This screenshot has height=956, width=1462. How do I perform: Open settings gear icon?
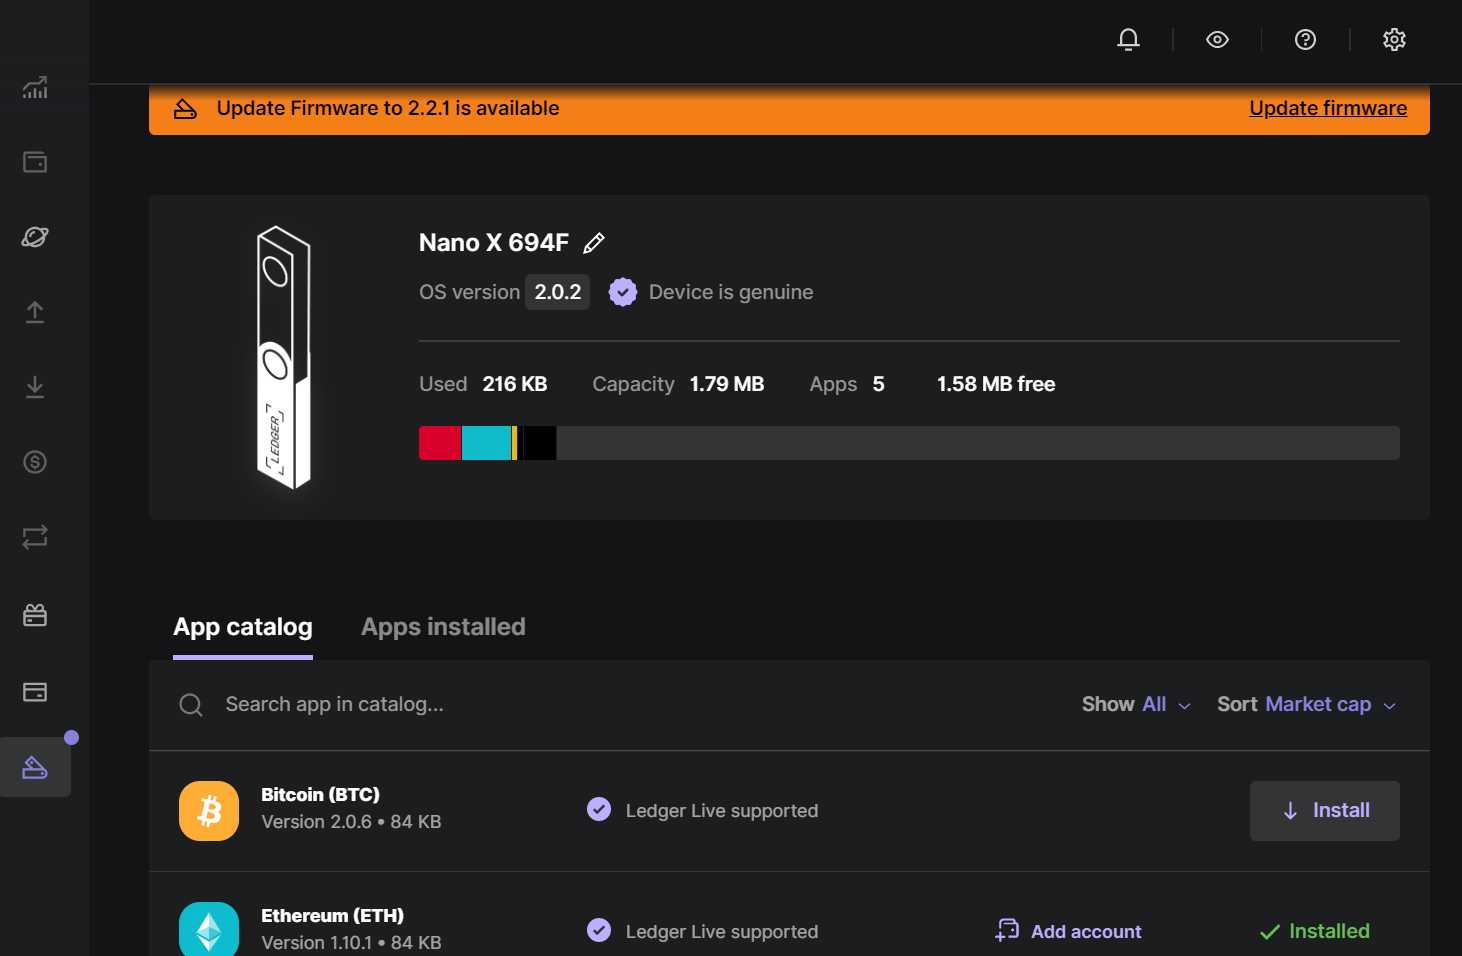[x=1394, y=39]
